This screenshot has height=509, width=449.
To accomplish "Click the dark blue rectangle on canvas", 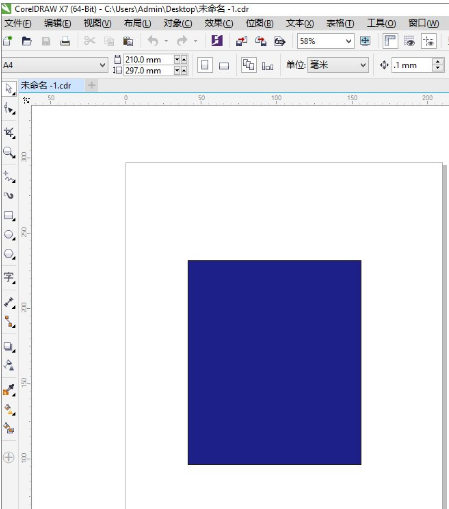I will (x=274, y=362).
